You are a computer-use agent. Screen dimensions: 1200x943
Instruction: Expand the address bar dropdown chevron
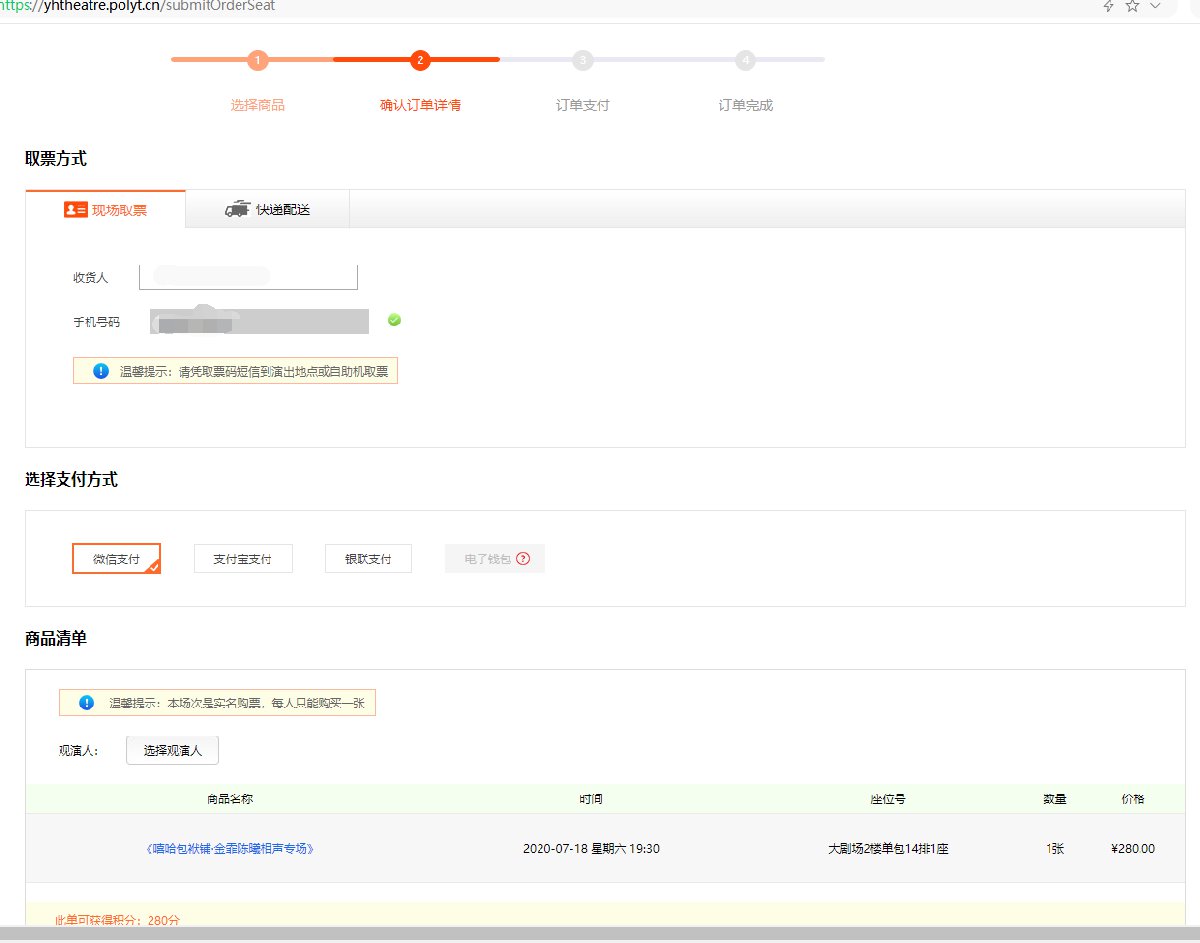1156,6
